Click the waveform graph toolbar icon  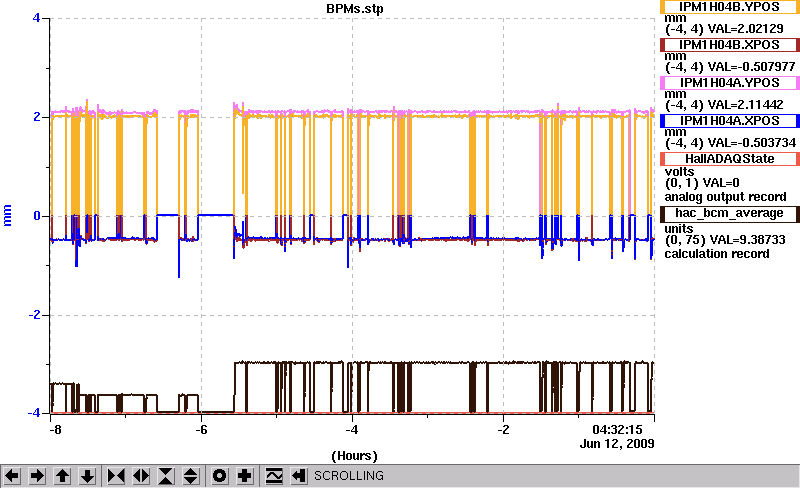[274, 476]
